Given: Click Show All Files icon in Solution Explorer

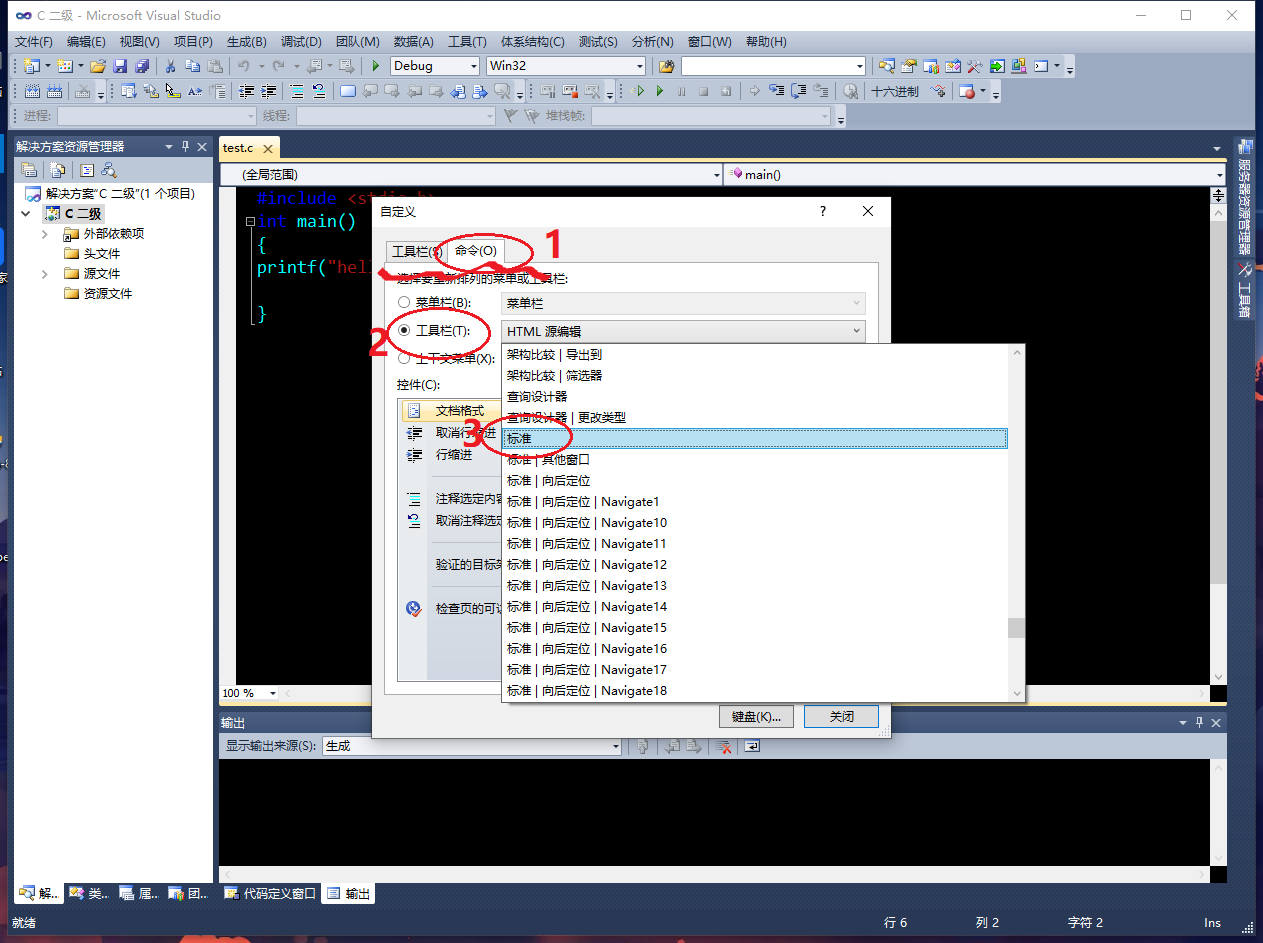Looking at the screenshot, I should (x=58, y=170).
